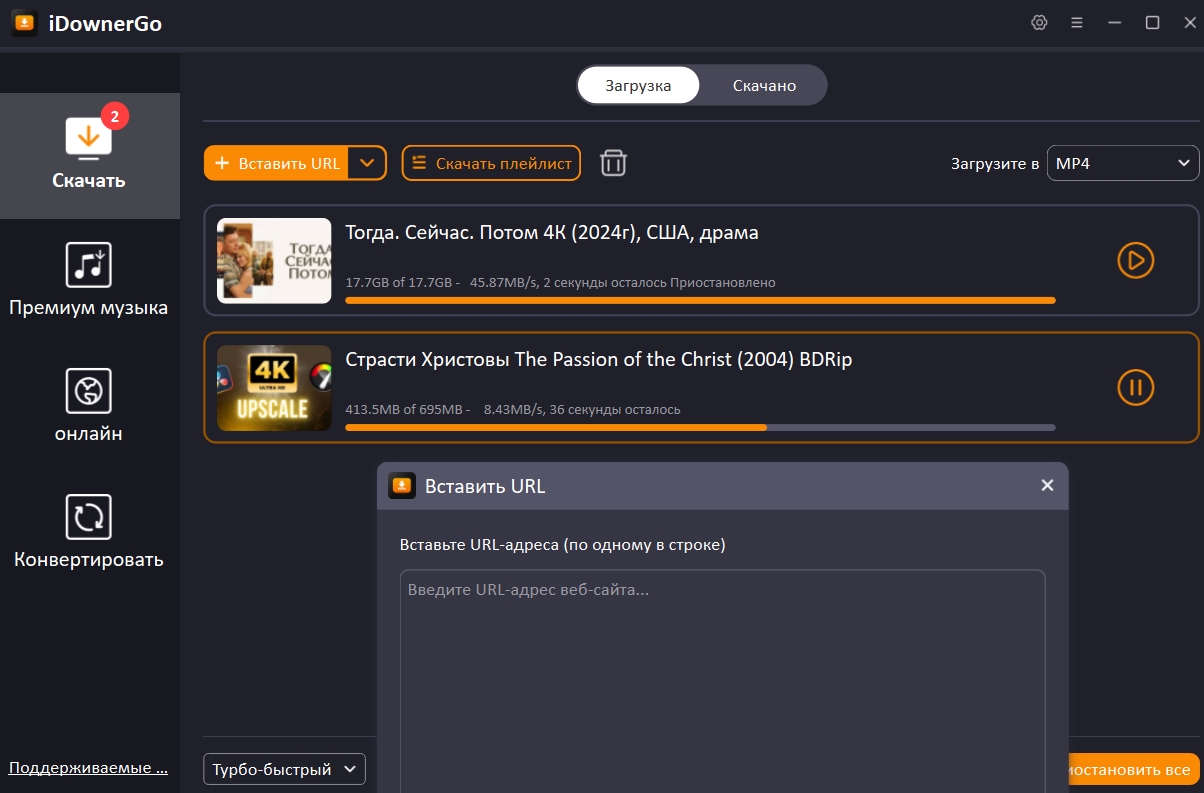The width and height of the screenshot is (1204, 793).
Task: Switch to the Скачано tab
Action: coord(764,85)
